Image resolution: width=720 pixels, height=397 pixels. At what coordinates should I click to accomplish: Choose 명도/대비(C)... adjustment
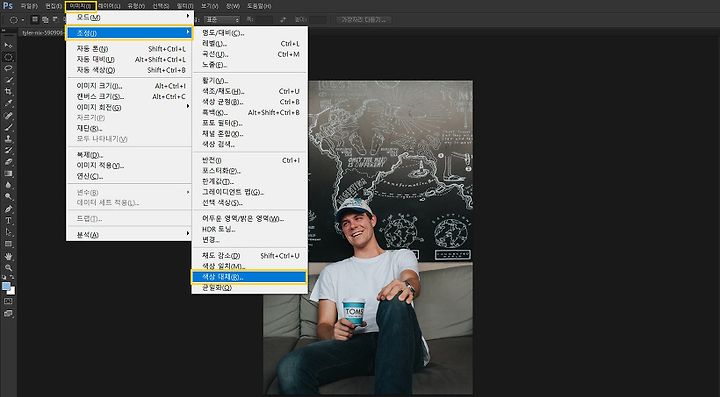tap(249, 33)
